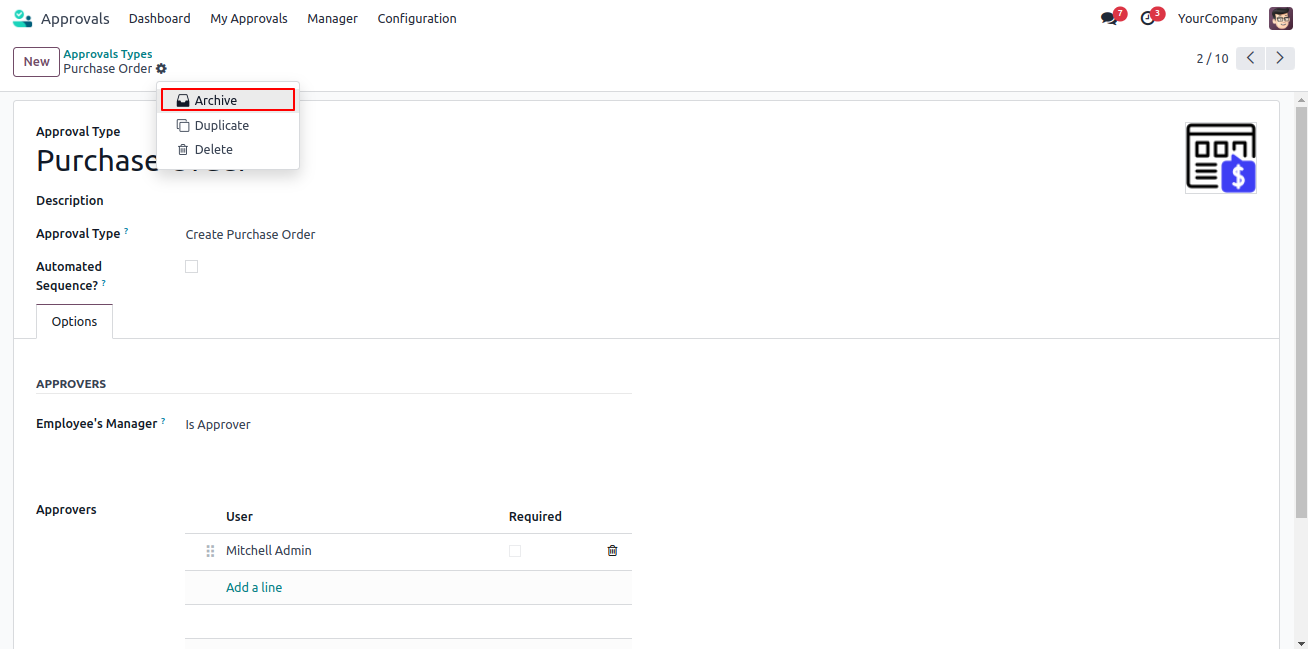The height and width of the screenshot is (649, 1308).
Task: Go back to Approvals Types breadcrumb
Action: [108, 54]
